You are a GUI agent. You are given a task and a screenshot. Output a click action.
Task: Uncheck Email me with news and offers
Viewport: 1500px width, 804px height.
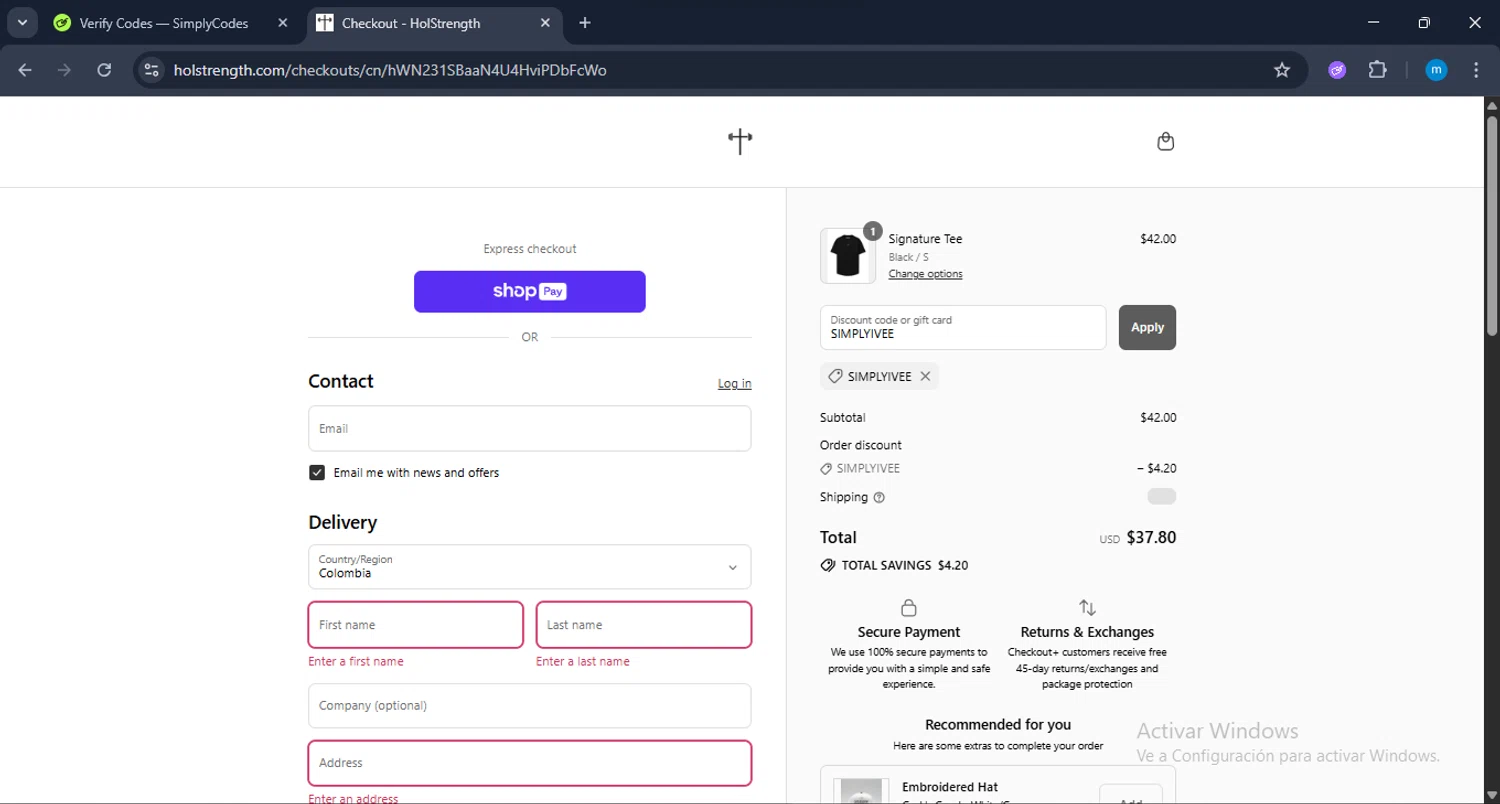click(317, 473)
